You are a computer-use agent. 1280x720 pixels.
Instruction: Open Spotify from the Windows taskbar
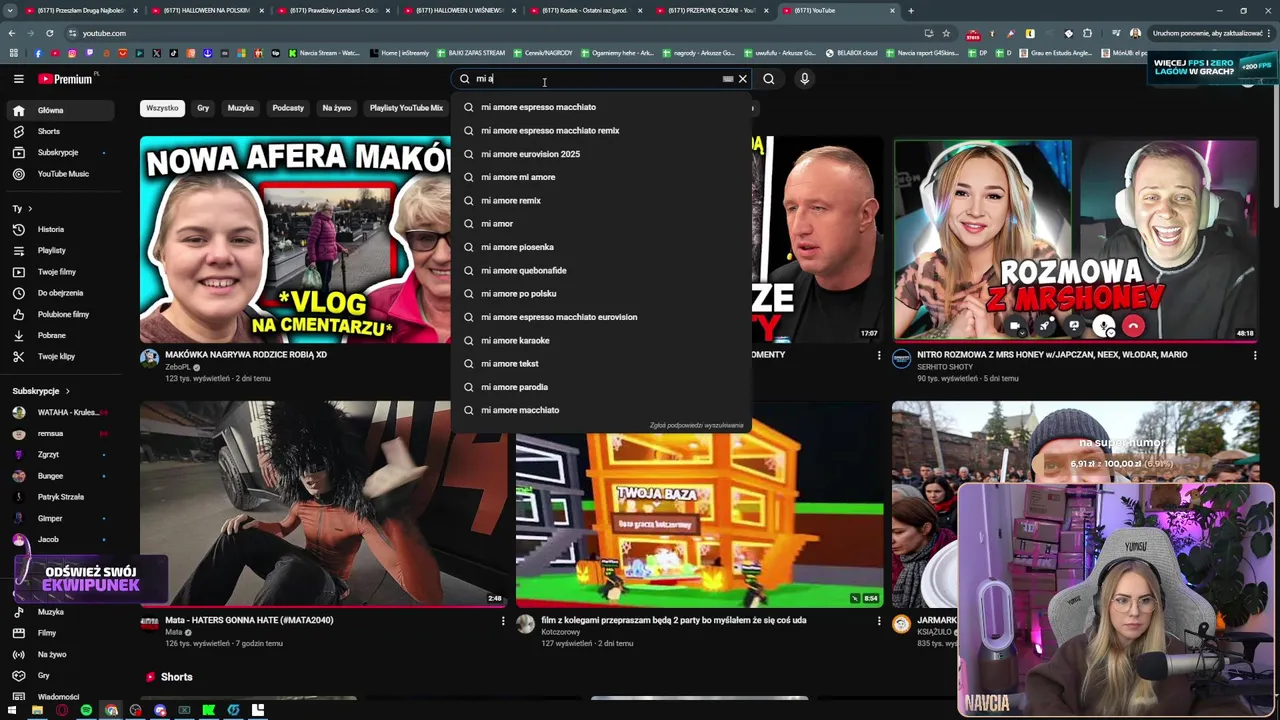coord(86,710)
